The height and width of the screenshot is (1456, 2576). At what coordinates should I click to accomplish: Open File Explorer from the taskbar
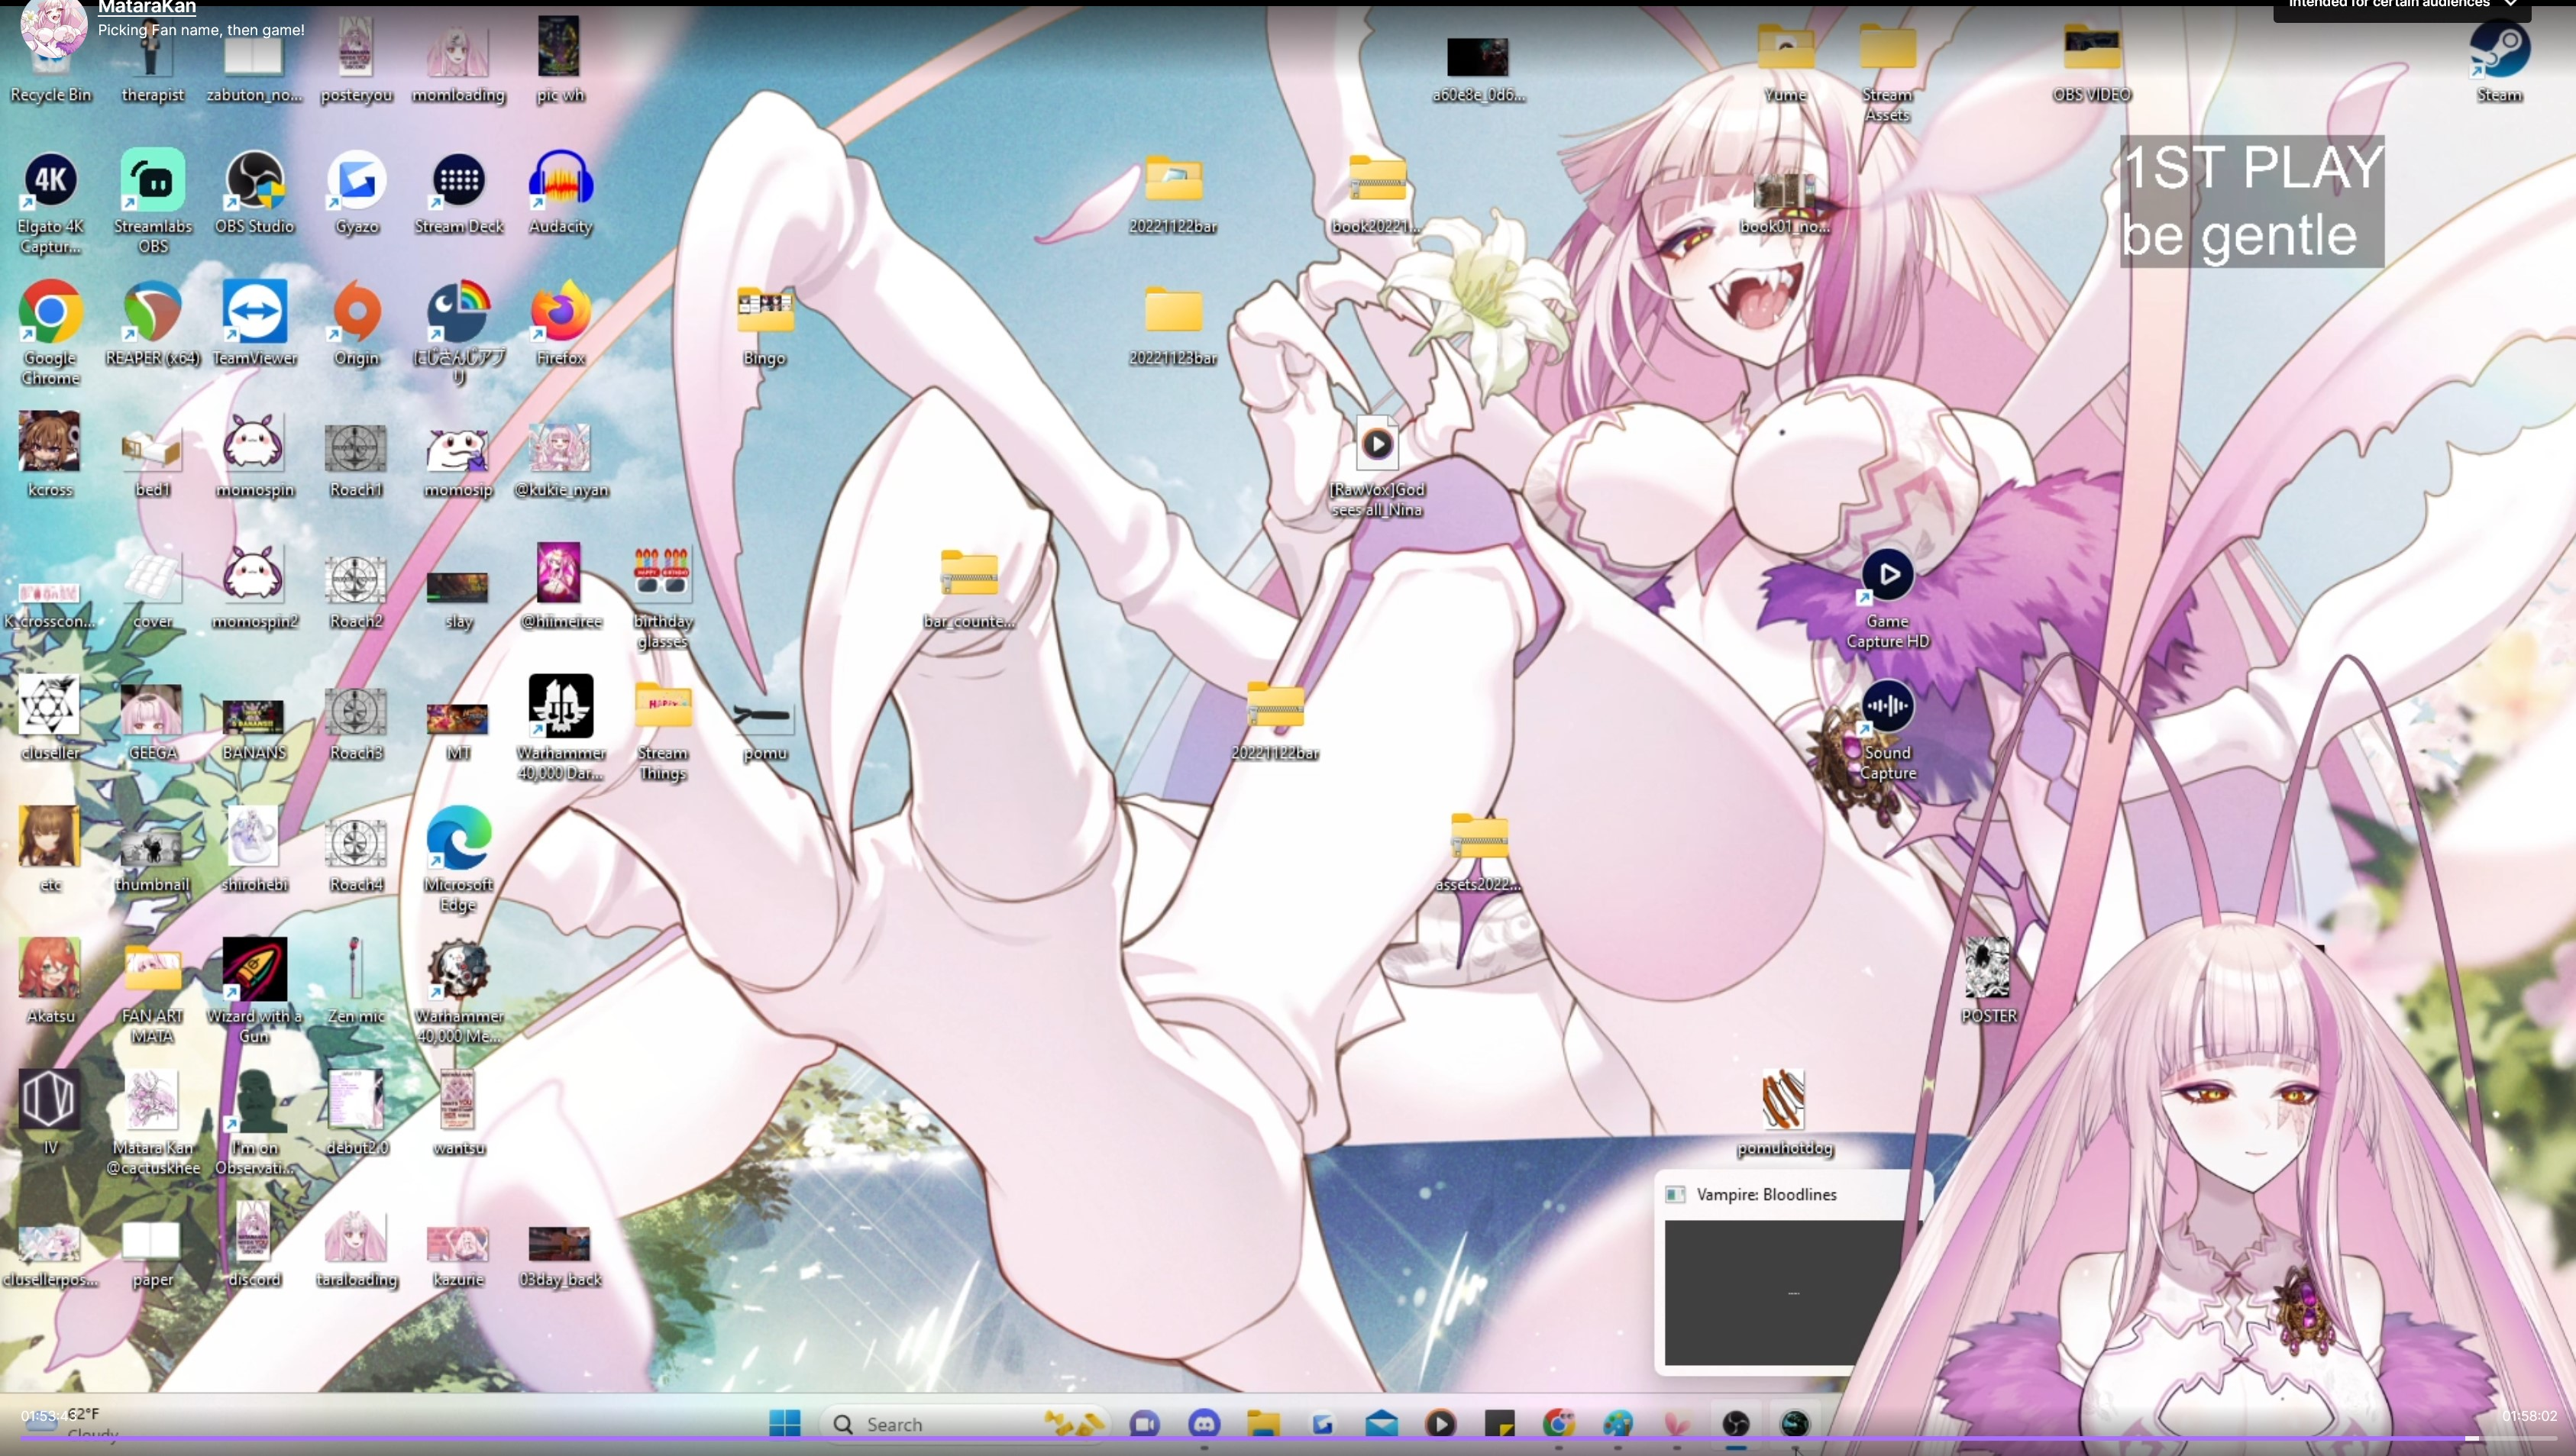pos(1263,1423)
